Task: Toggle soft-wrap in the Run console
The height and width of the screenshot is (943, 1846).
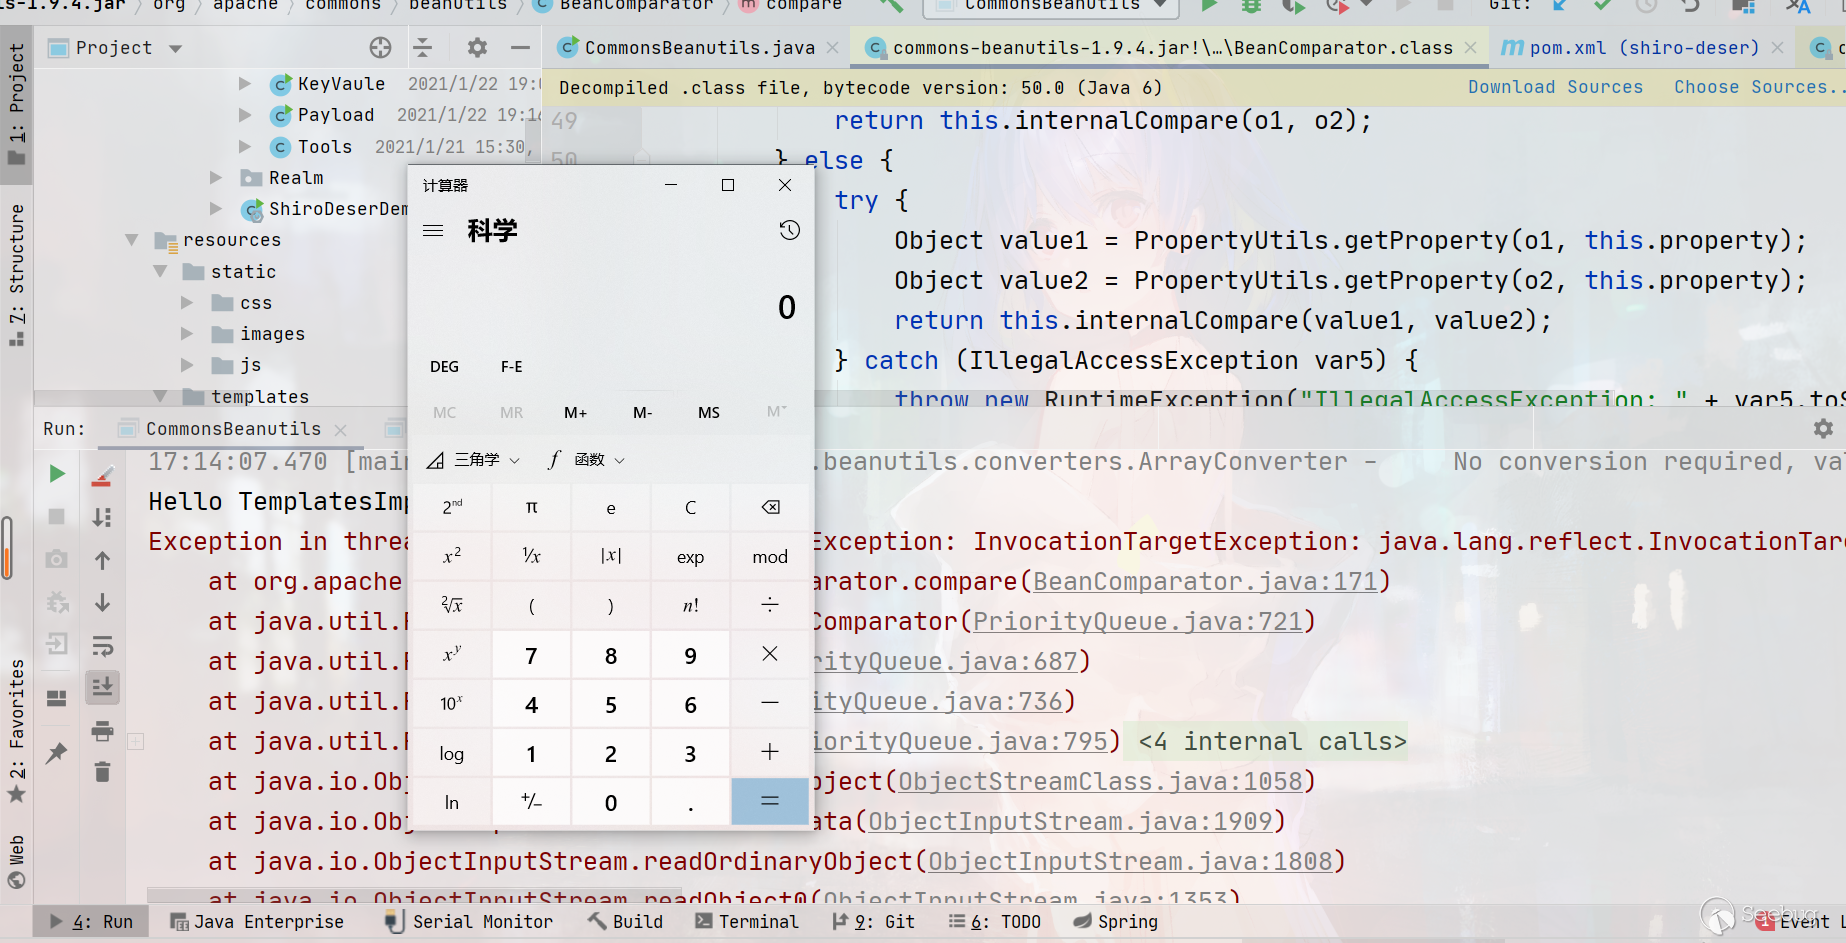Action: point(102,645)
